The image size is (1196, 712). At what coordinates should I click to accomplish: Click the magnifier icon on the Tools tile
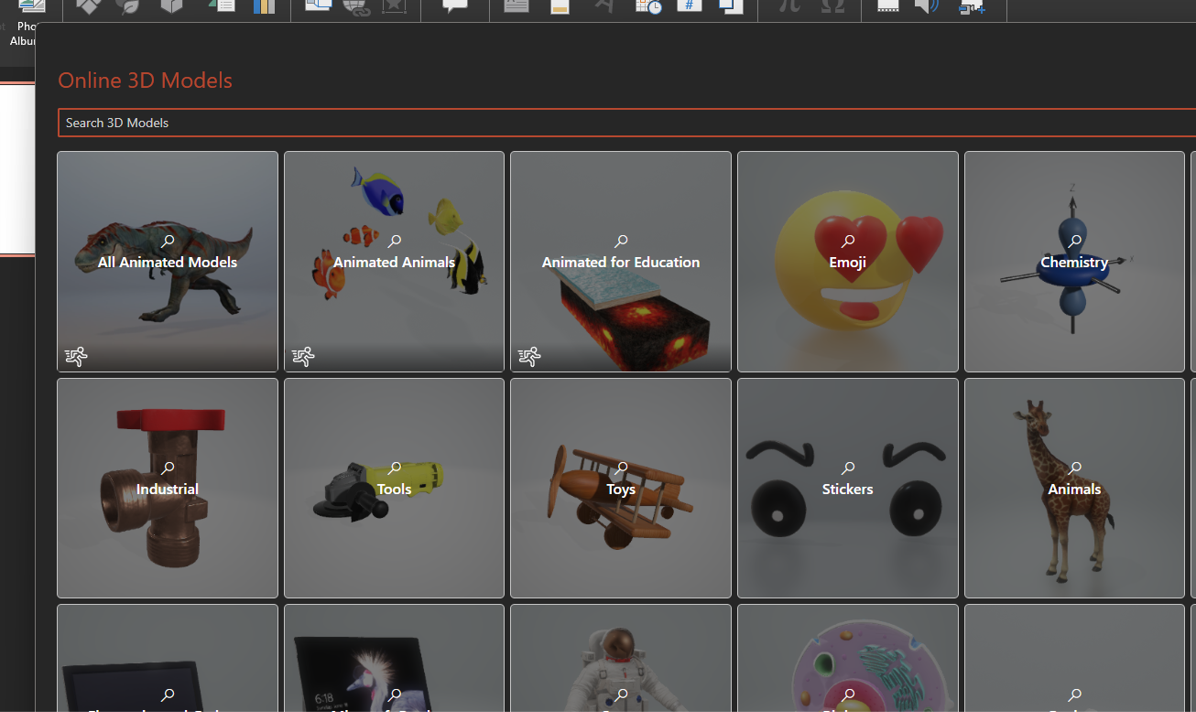[x=394, y=468]
